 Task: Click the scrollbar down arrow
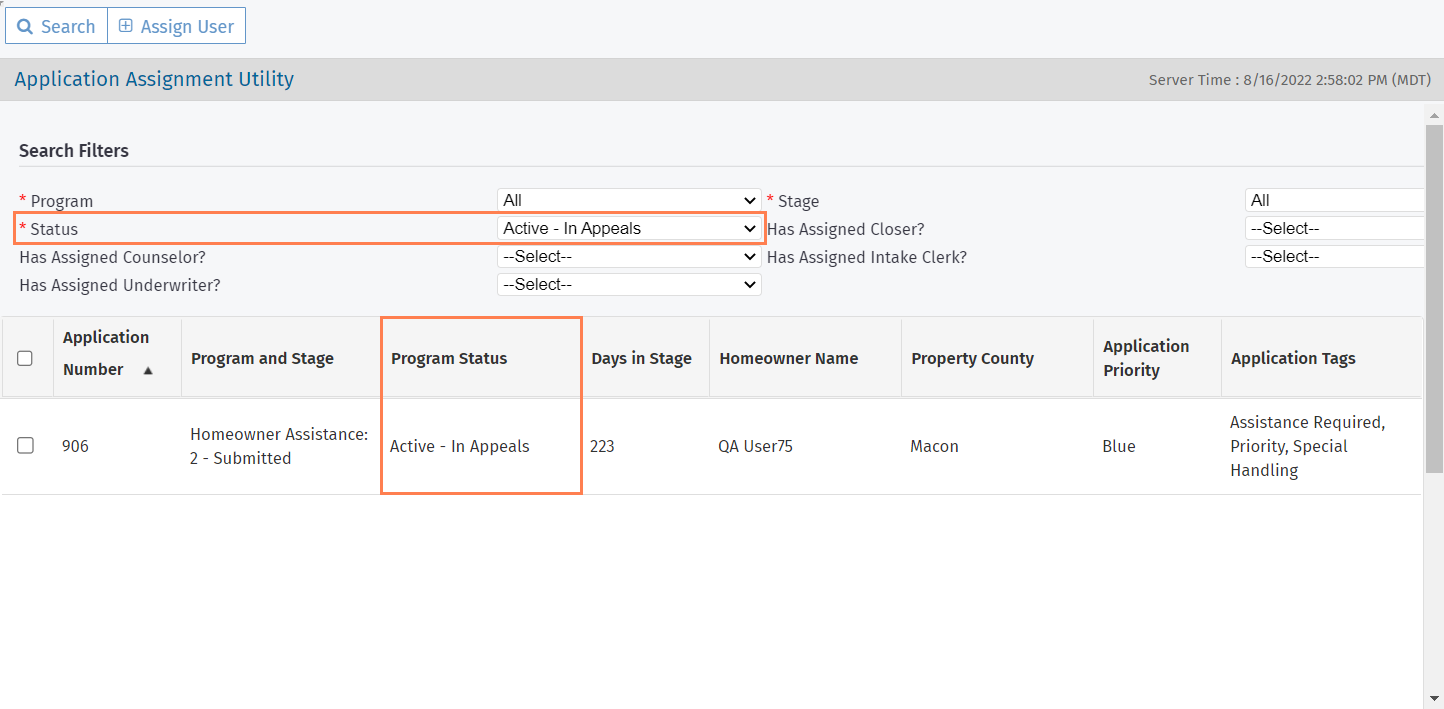[1435, 698]
